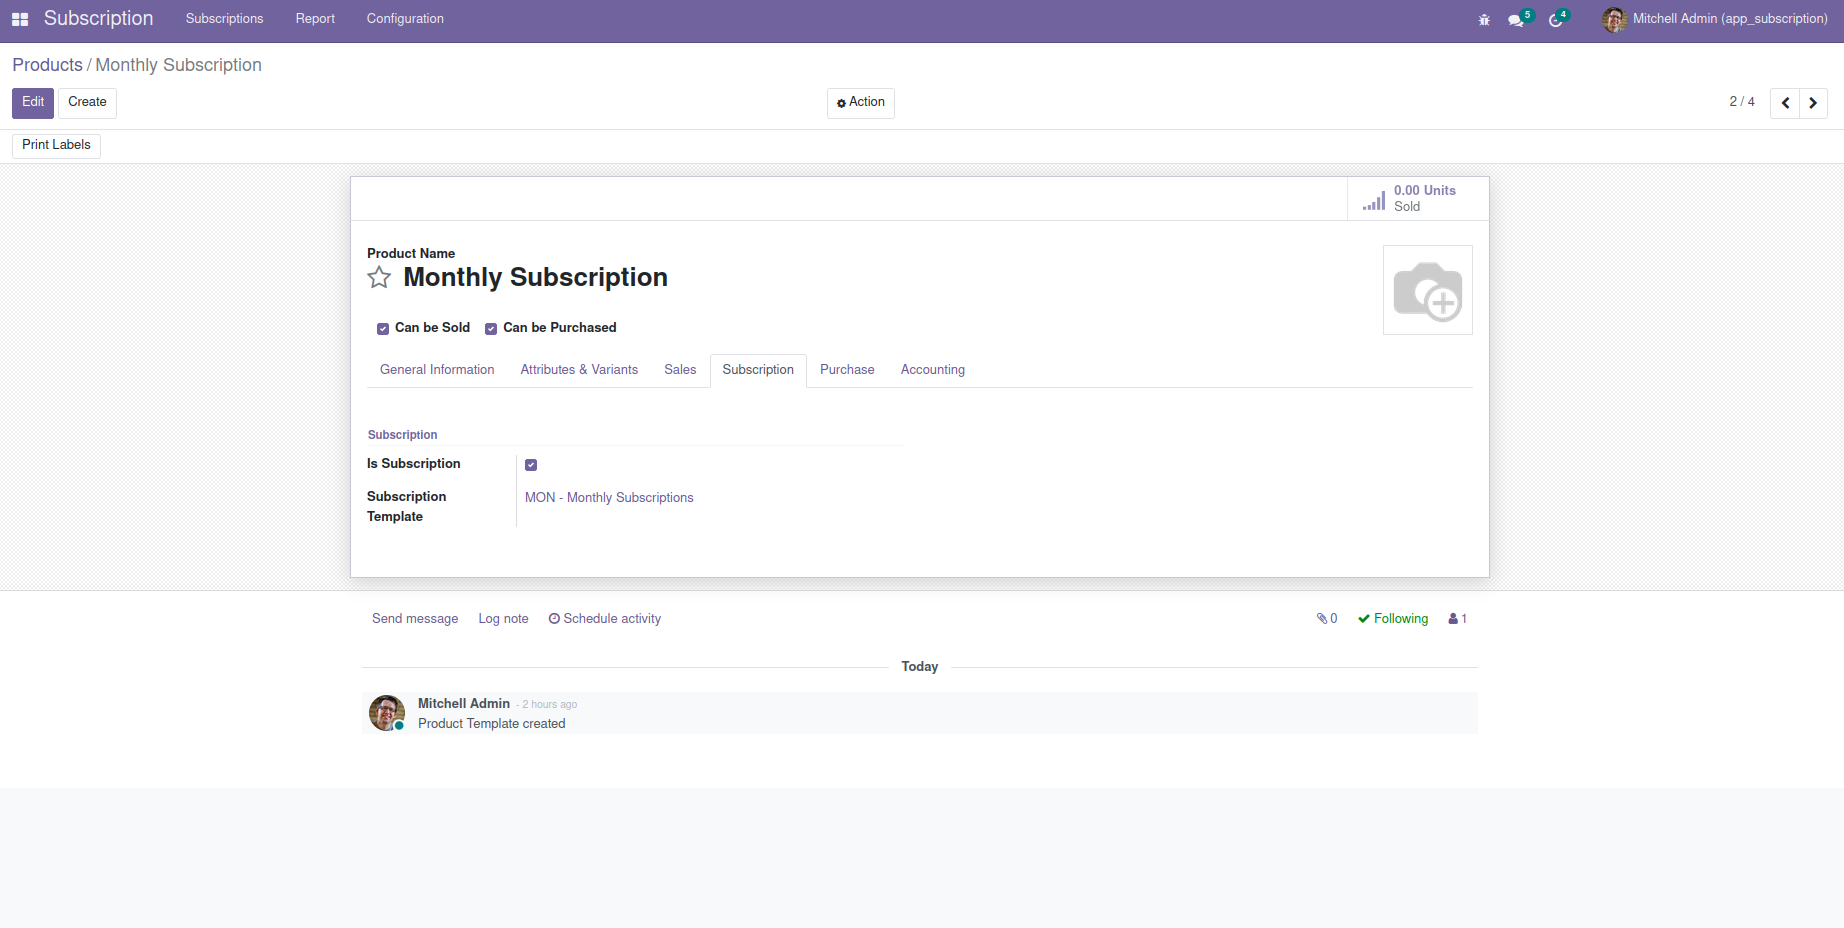Open the conversations chat icon
This screenshot has height=928, width=1844.
tap(1516, 20)
